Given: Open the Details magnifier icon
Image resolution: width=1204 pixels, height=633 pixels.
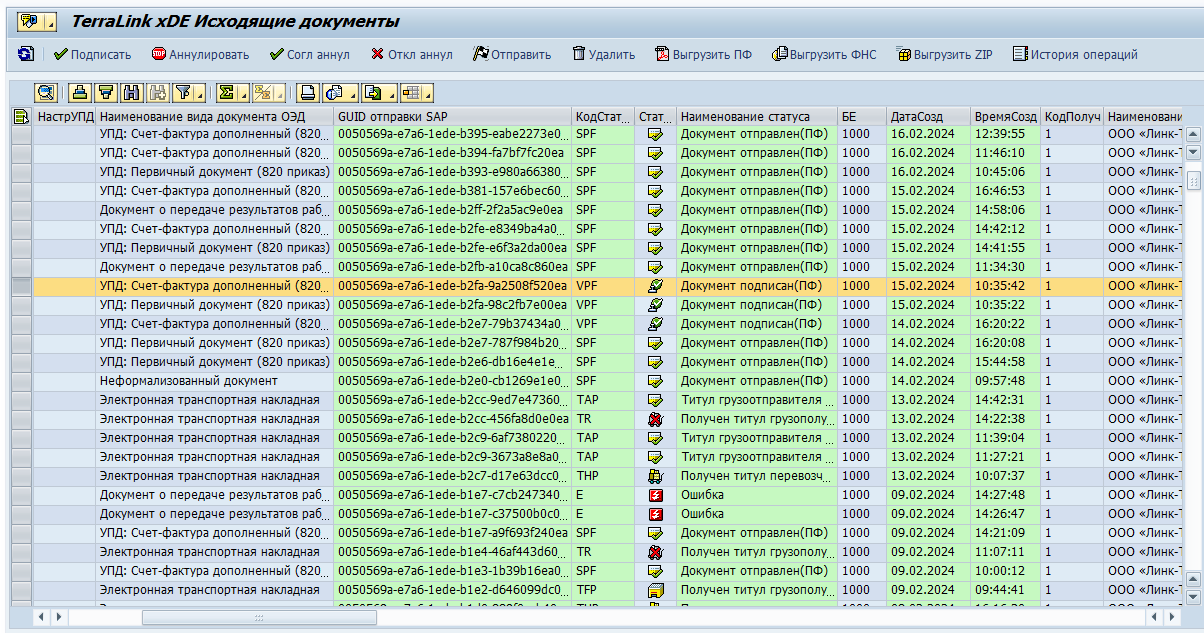Looking at the screenshot, I should pyautogui.click(x=46, y=93).
